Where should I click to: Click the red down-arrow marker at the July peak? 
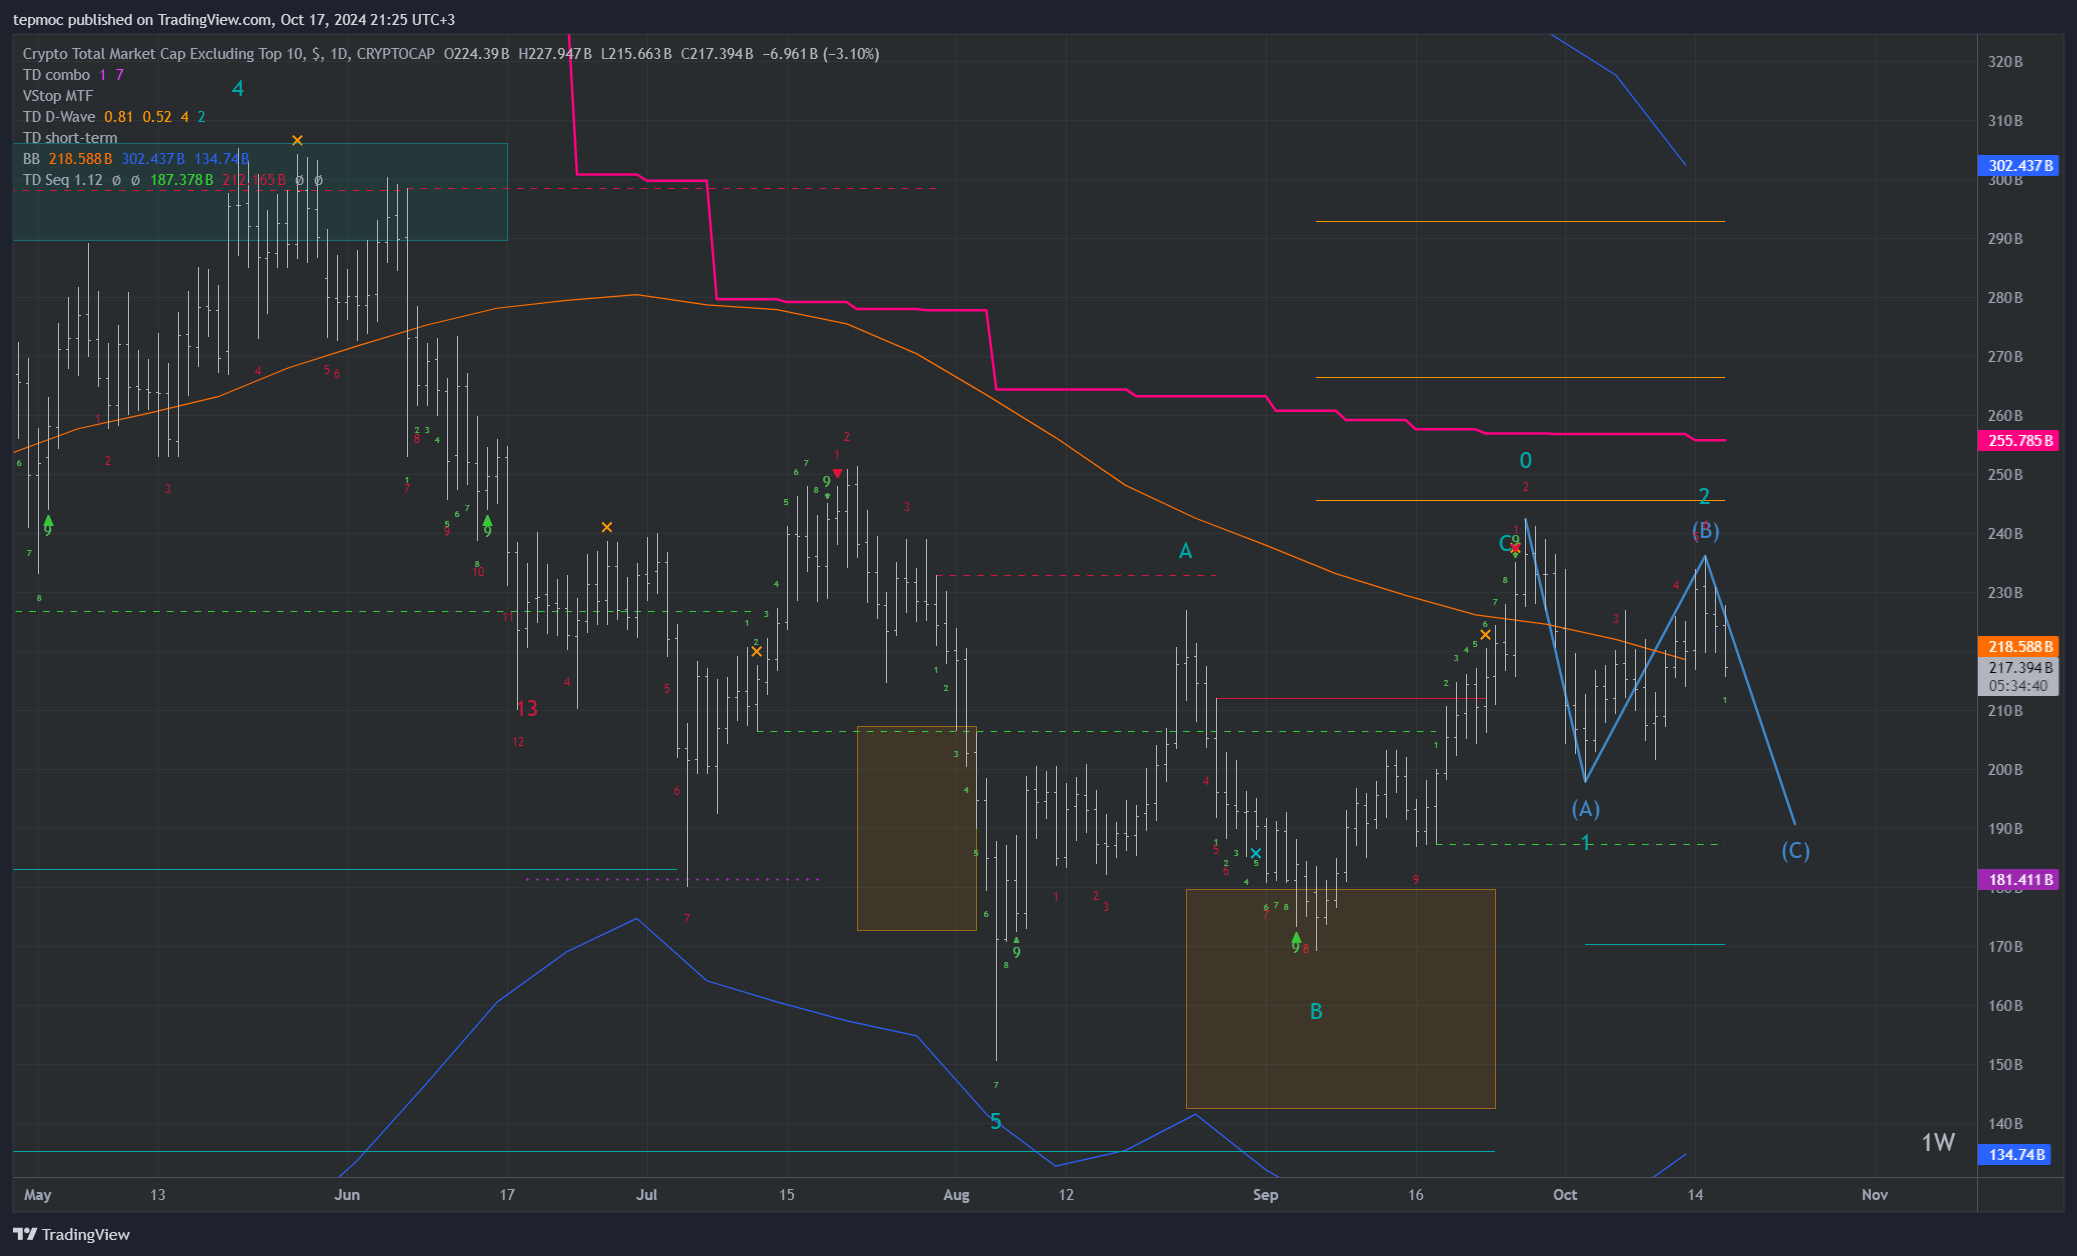[837, 473]
